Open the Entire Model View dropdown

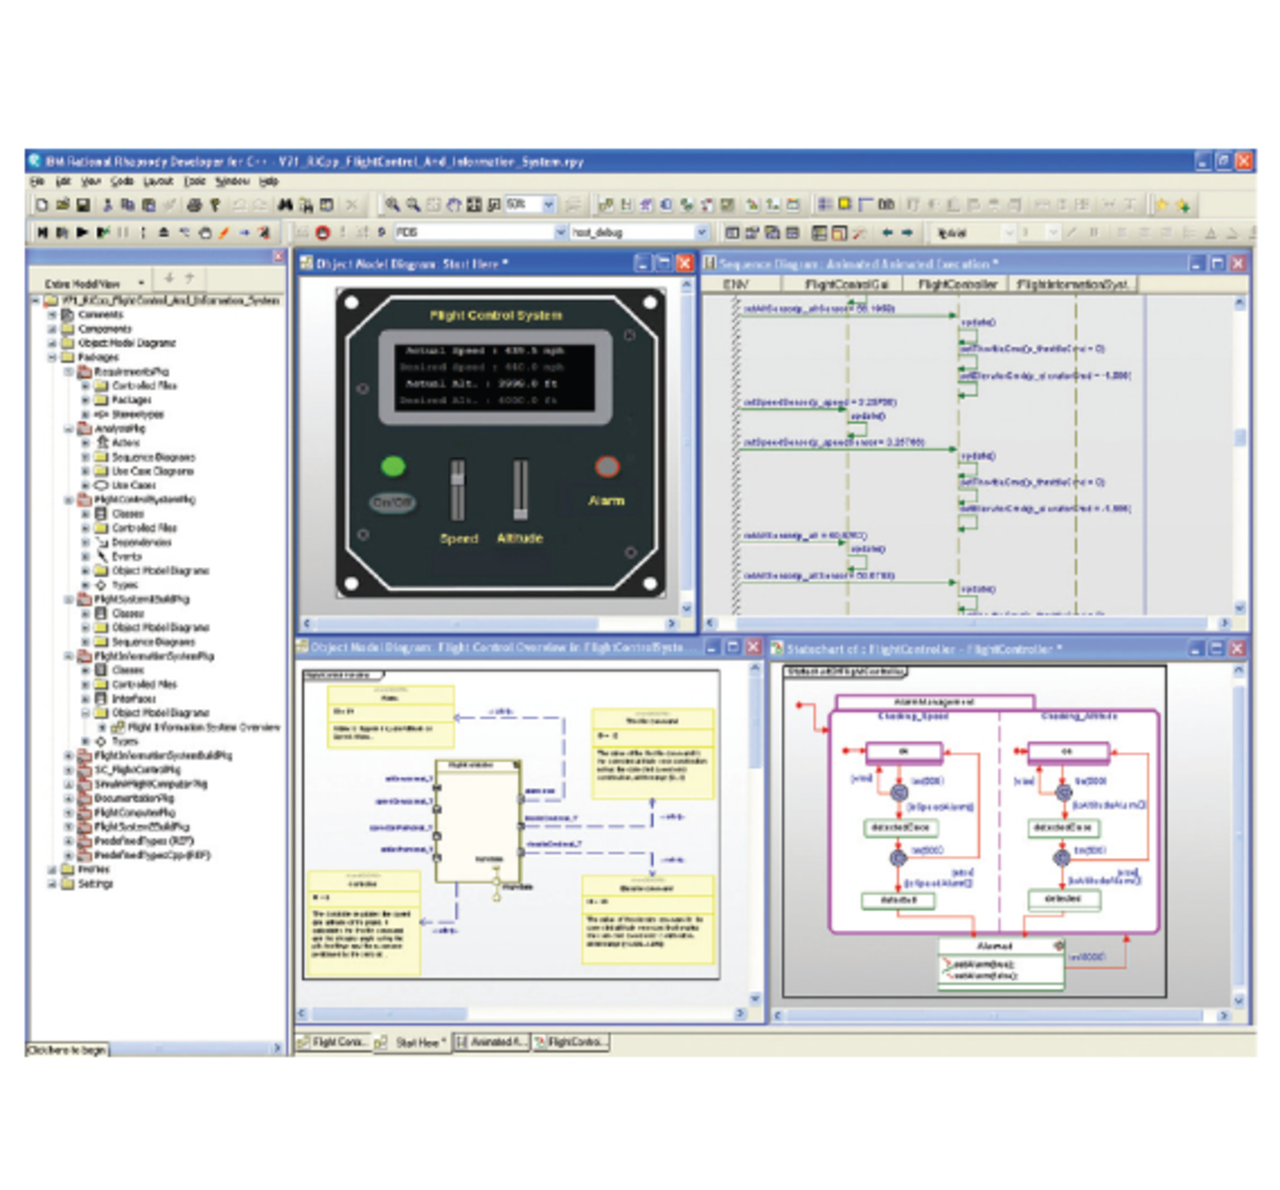coord(141,283)
